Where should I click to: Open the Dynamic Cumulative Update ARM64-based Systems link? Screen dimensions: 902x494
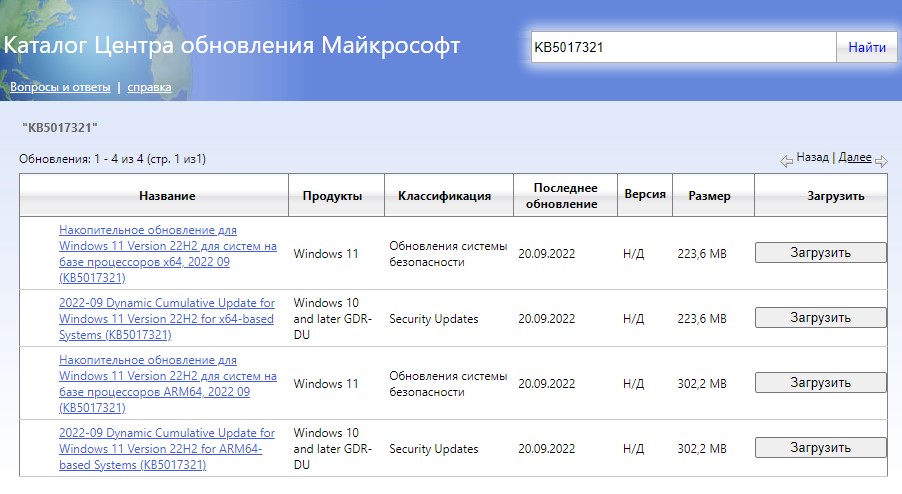tap(167, 449)
